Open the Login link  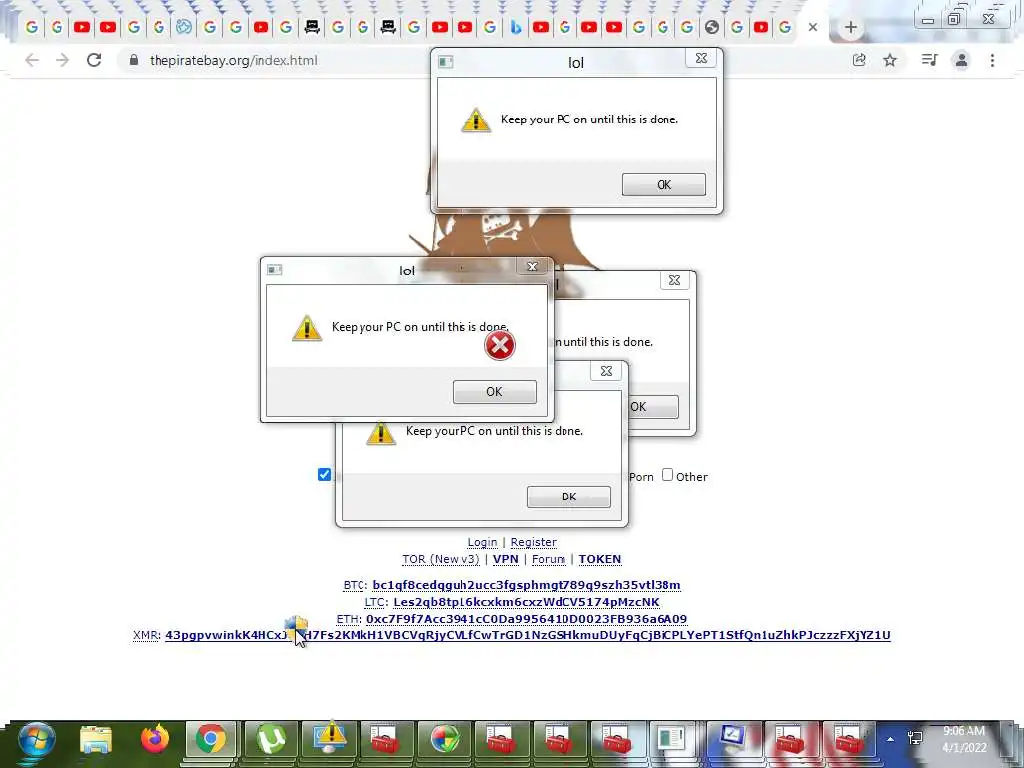click(x=482, y=542)
